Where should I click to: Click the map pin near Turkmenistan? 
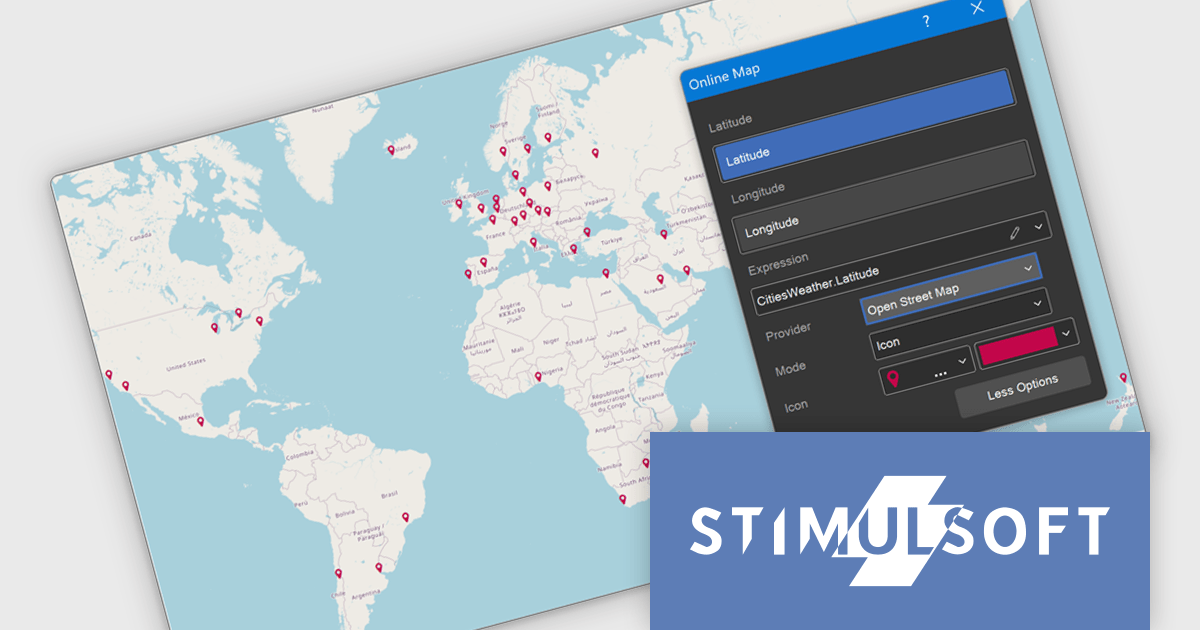(x=663, y=235)
